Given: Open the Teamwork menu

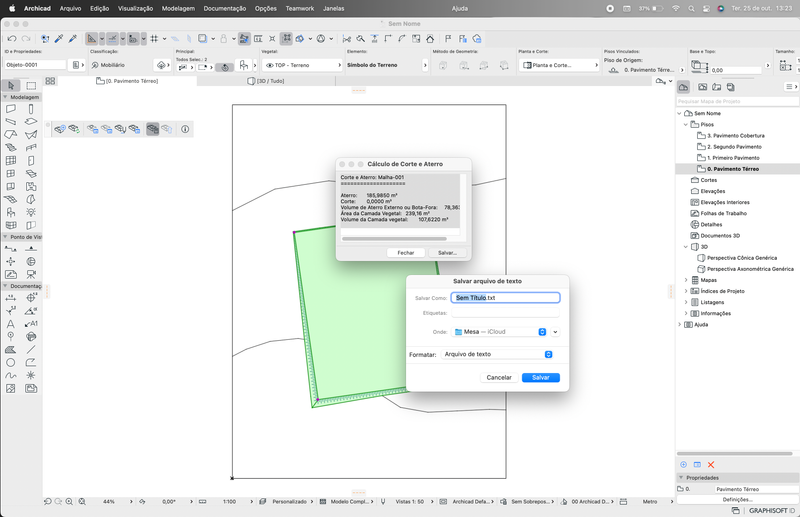Looking at the screenshot, I should pos(299,9).
